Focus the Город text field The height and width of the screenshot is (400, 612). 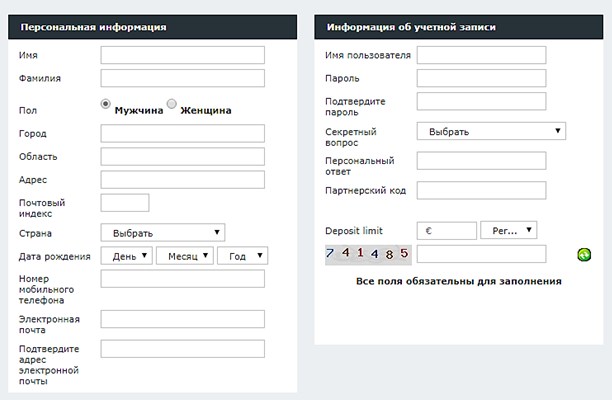tap(182, 133)
